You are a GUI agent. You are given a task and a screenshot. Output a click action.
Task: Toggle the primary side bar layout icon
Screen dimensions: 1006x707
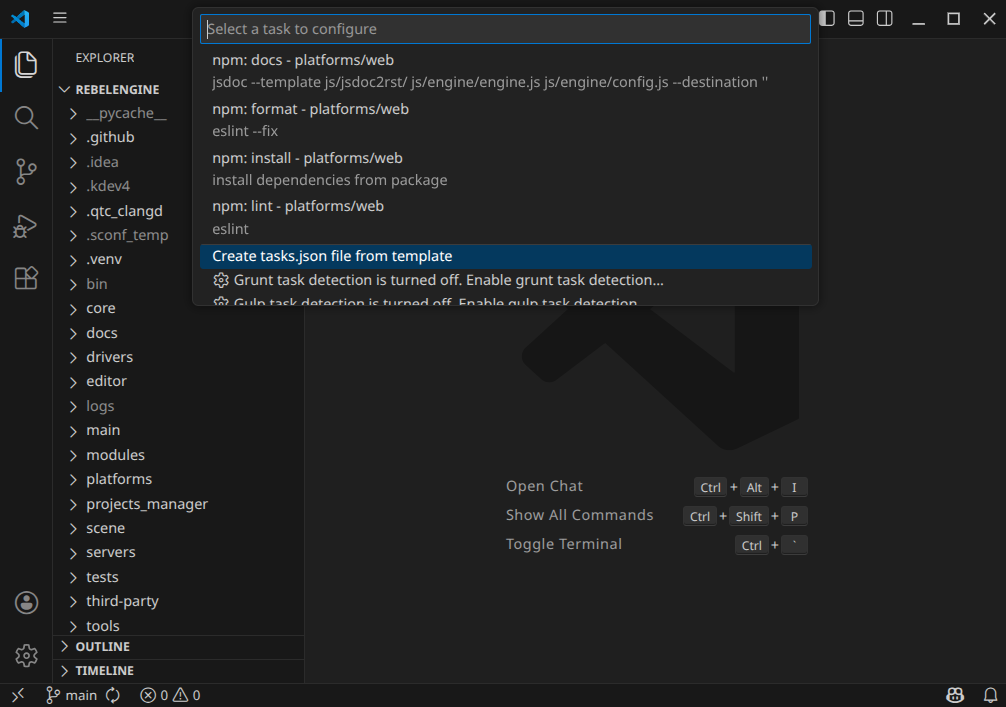(x=827, y=18)
